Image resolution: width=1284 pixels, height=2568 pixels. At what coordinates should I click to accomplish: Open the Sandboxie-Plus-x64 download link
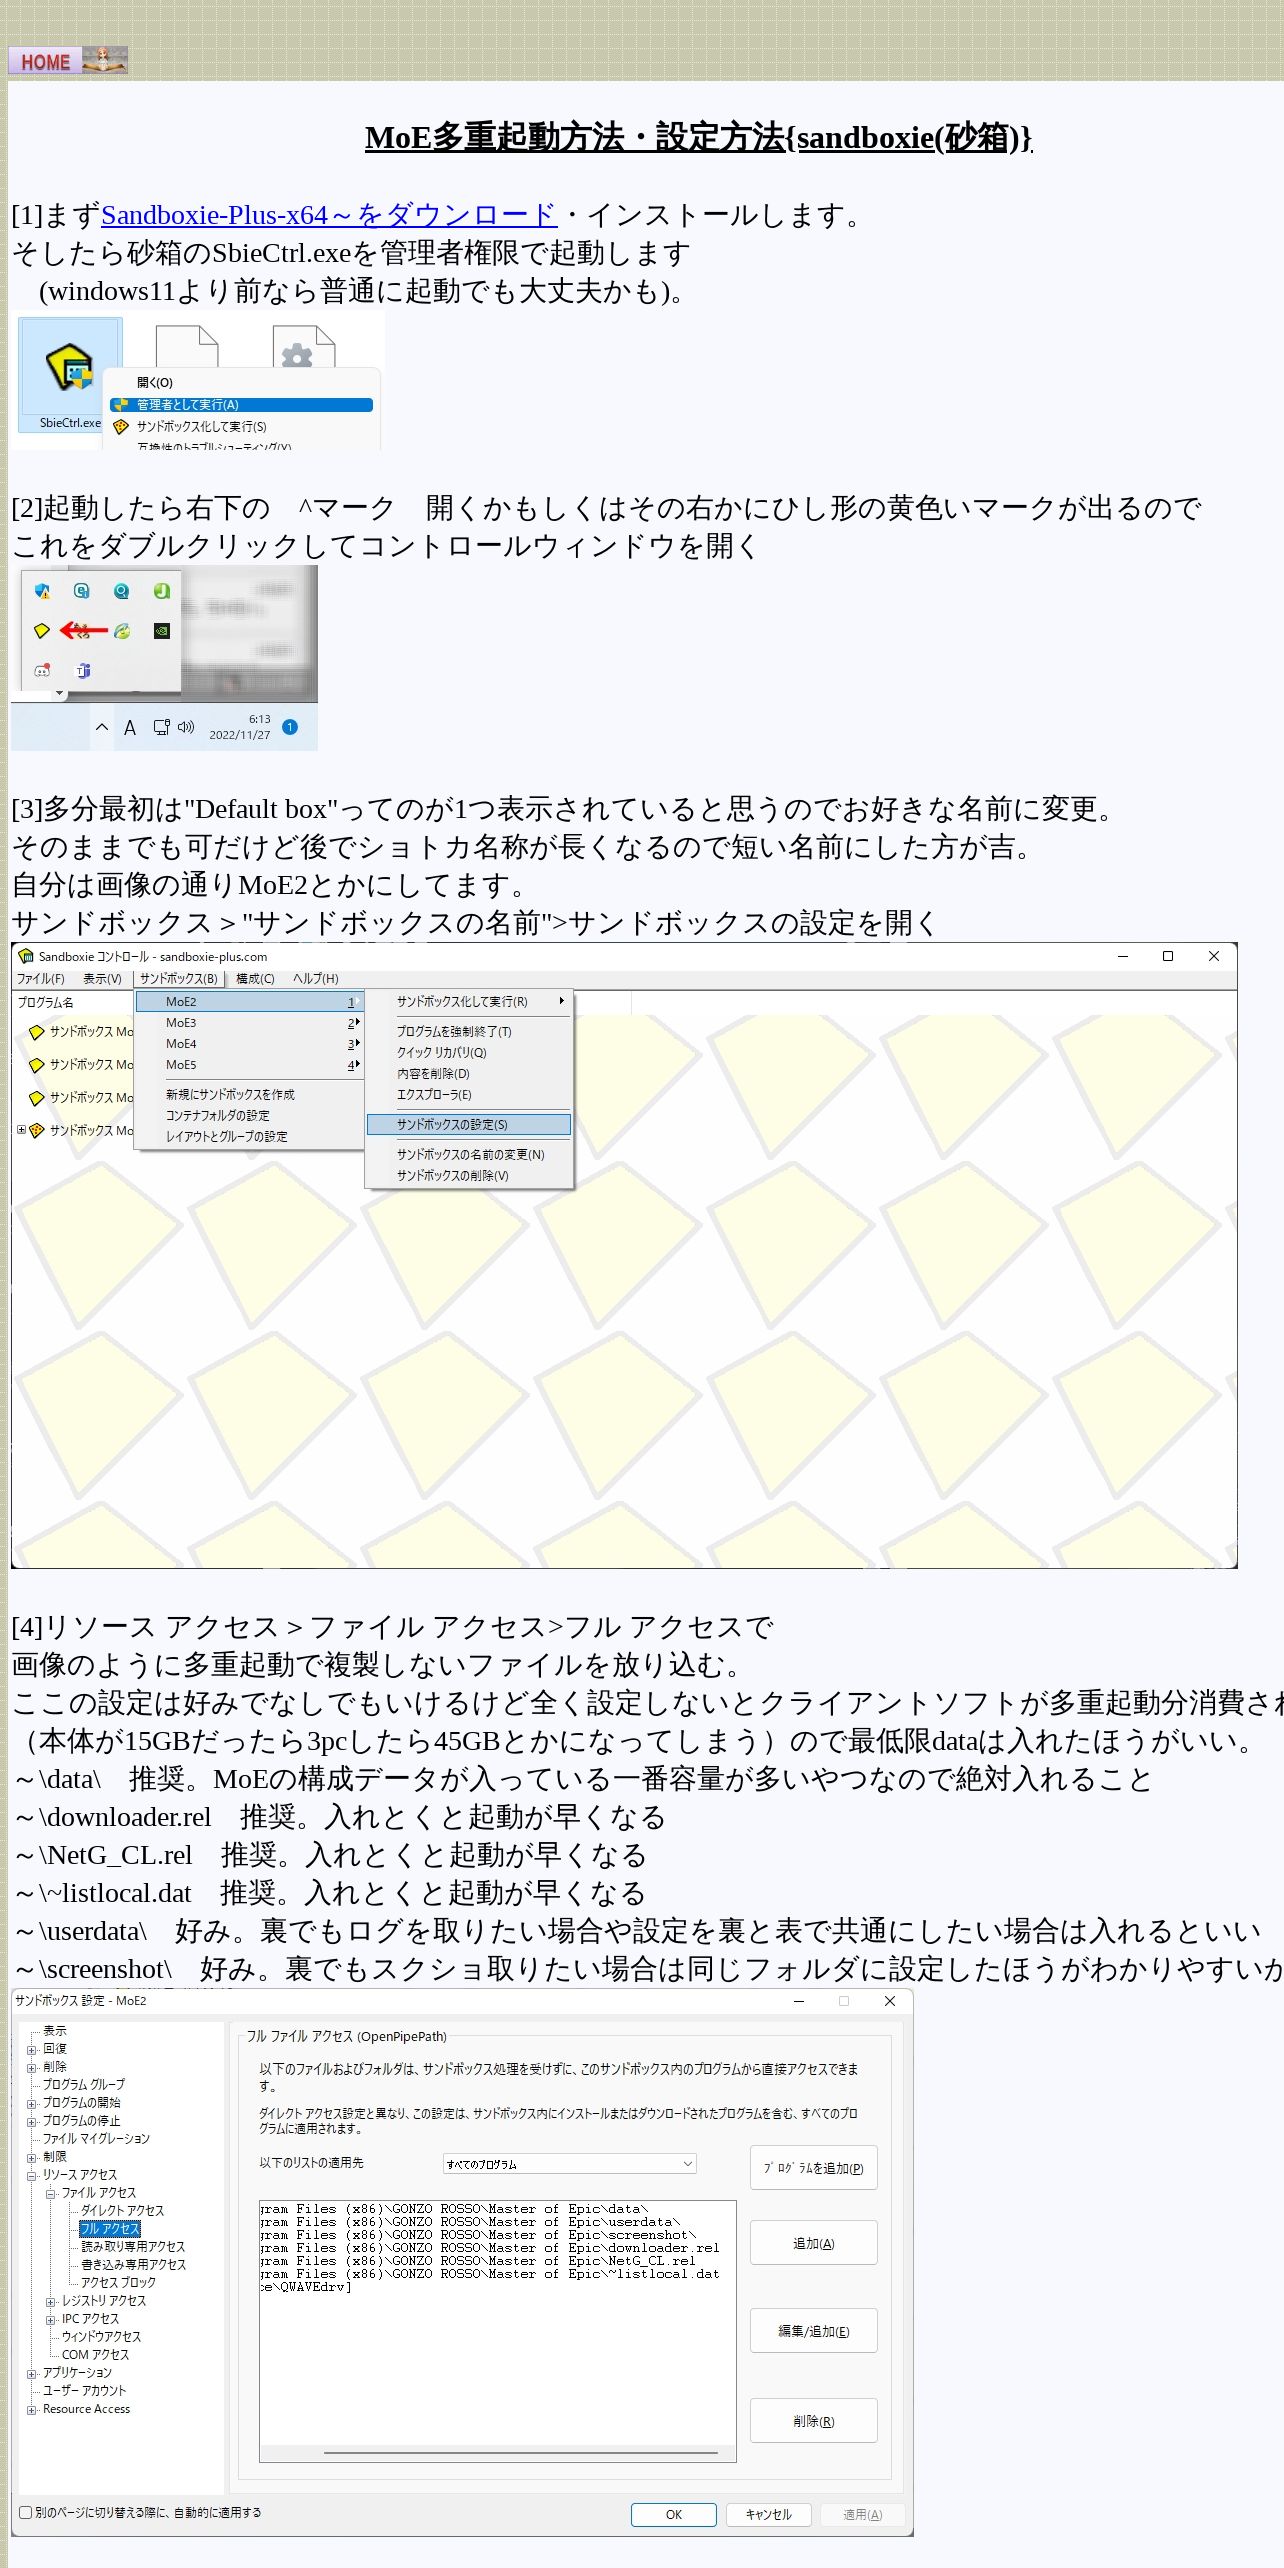tap(328, 215)
